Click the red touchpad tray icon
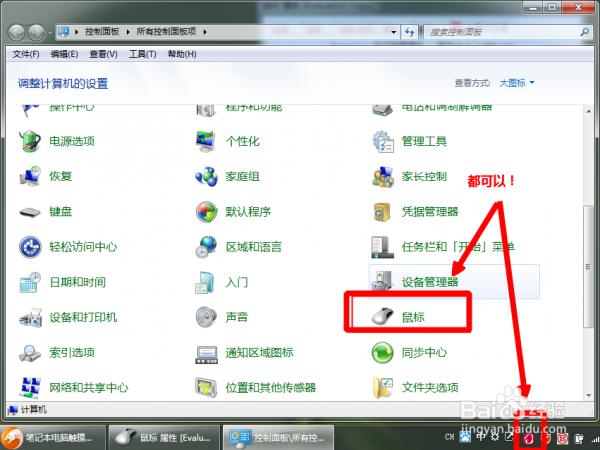Image resolution: width=600 pixels, height=450 pixels. point(529,437)
